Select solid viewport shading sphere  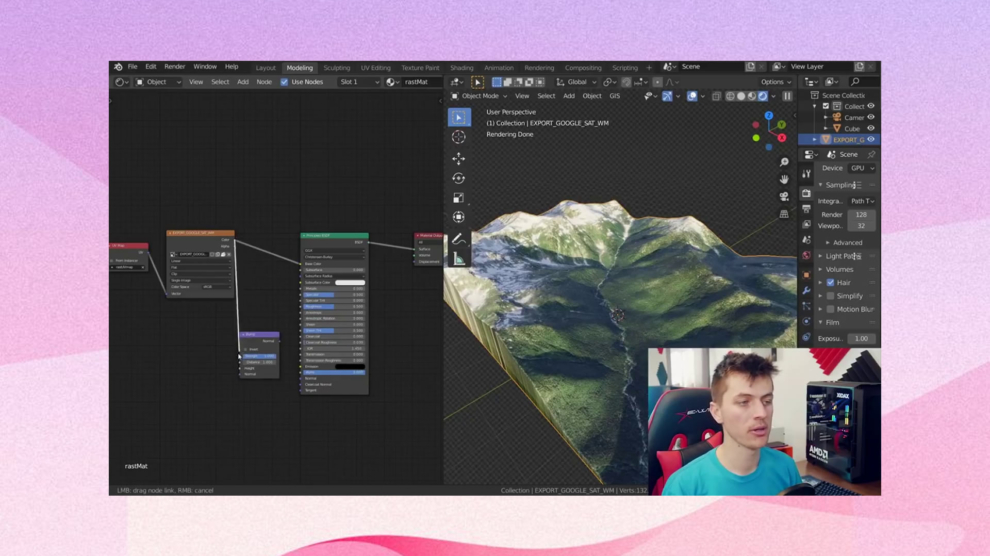pyautogui.click(x=741, y=97)
